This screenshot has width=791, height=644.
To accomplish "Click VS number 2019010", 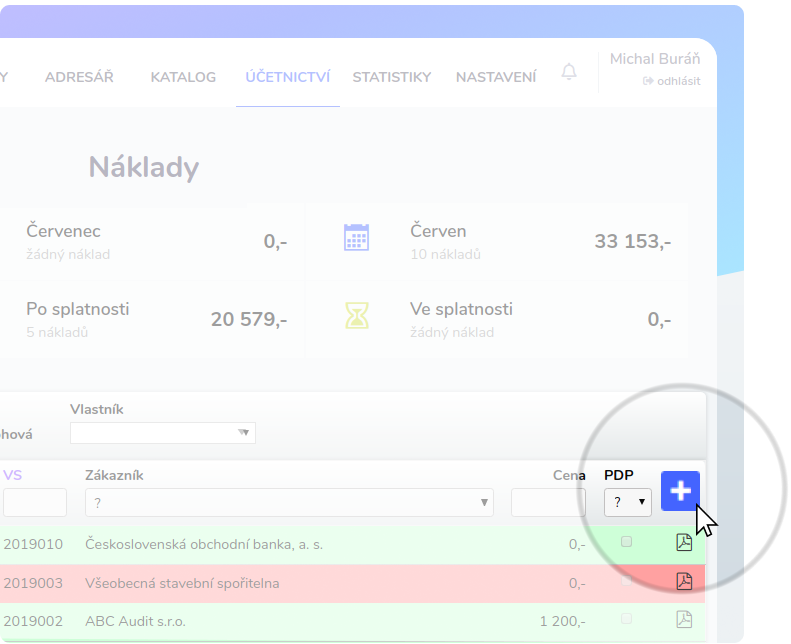I will click(33, 545).
